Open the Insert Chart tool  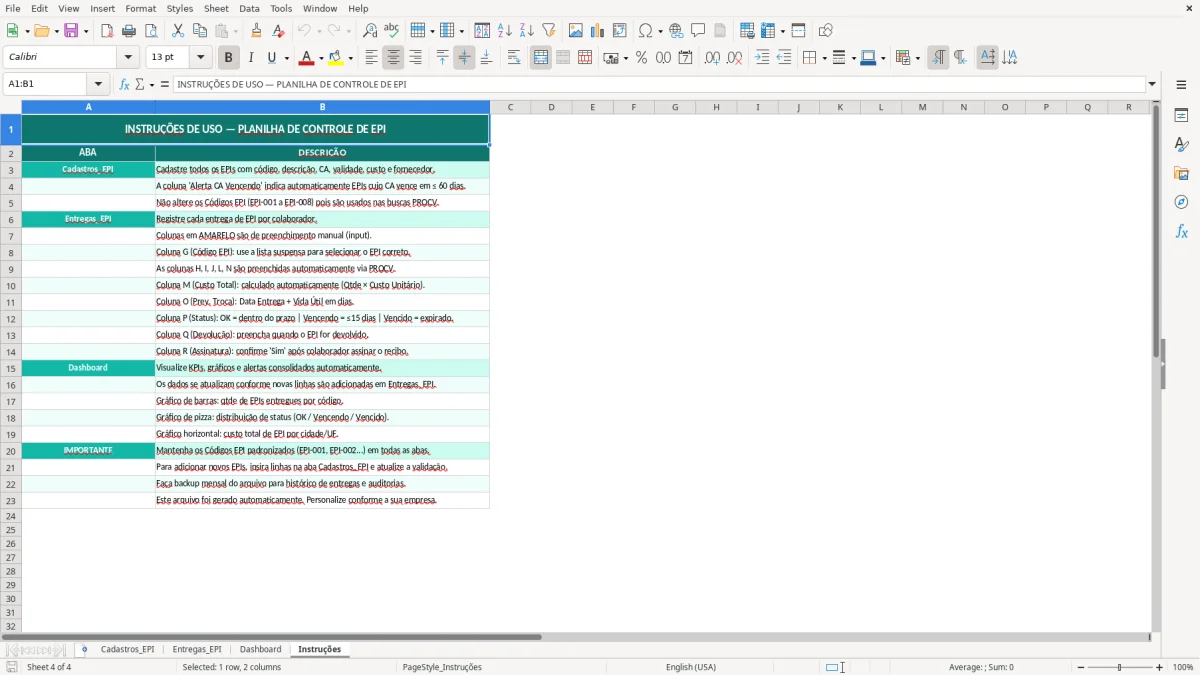tap(597, 30)
